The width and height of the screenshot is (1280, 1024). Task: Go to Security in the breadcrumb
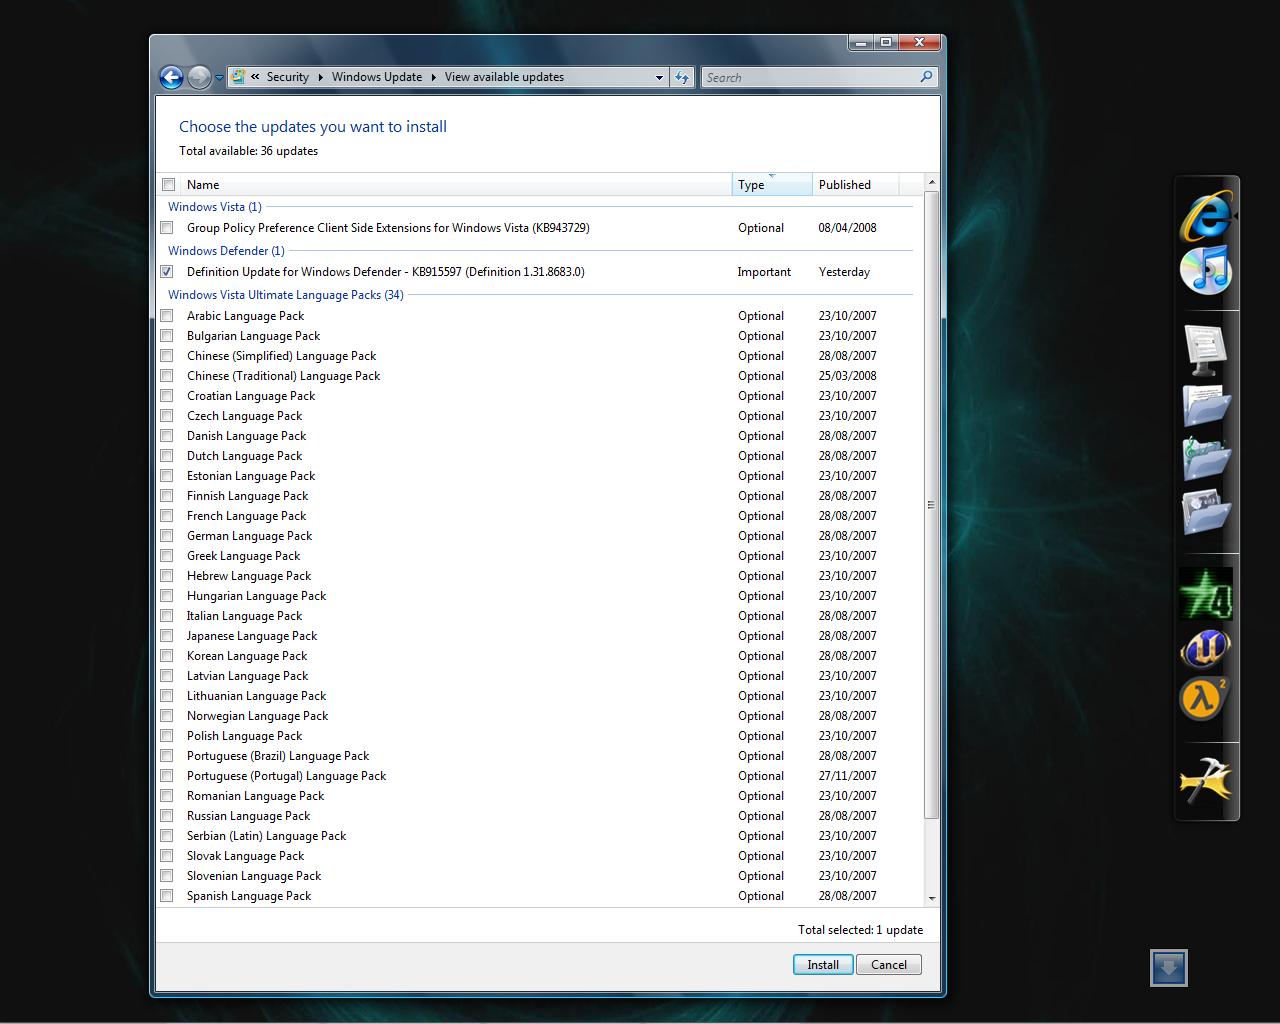point(288,77)
